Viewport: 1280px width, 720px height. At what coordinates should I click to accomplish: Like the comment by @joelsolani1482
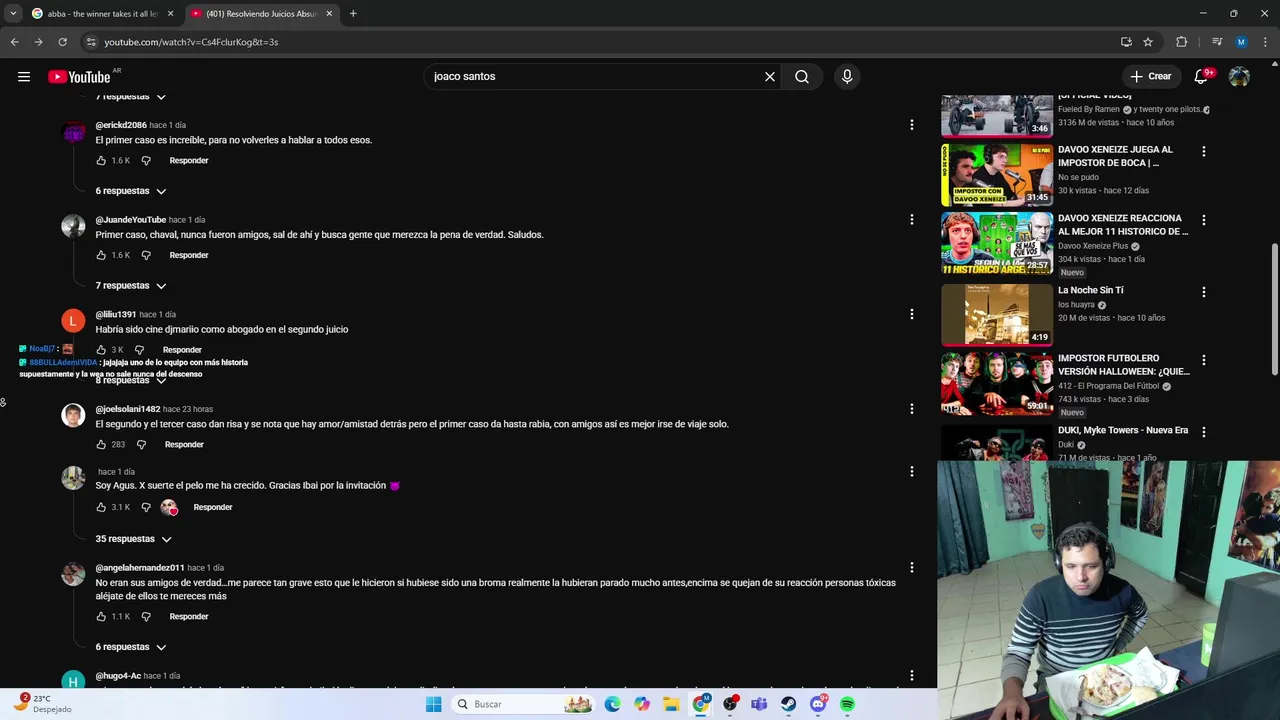coord(101,445)
